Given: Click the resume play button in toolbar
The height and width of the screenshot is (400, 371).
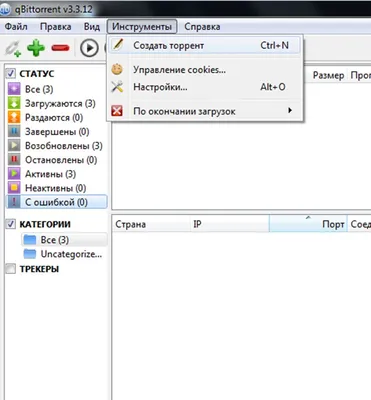Looking at the screenshot, I should click(89, 48).
